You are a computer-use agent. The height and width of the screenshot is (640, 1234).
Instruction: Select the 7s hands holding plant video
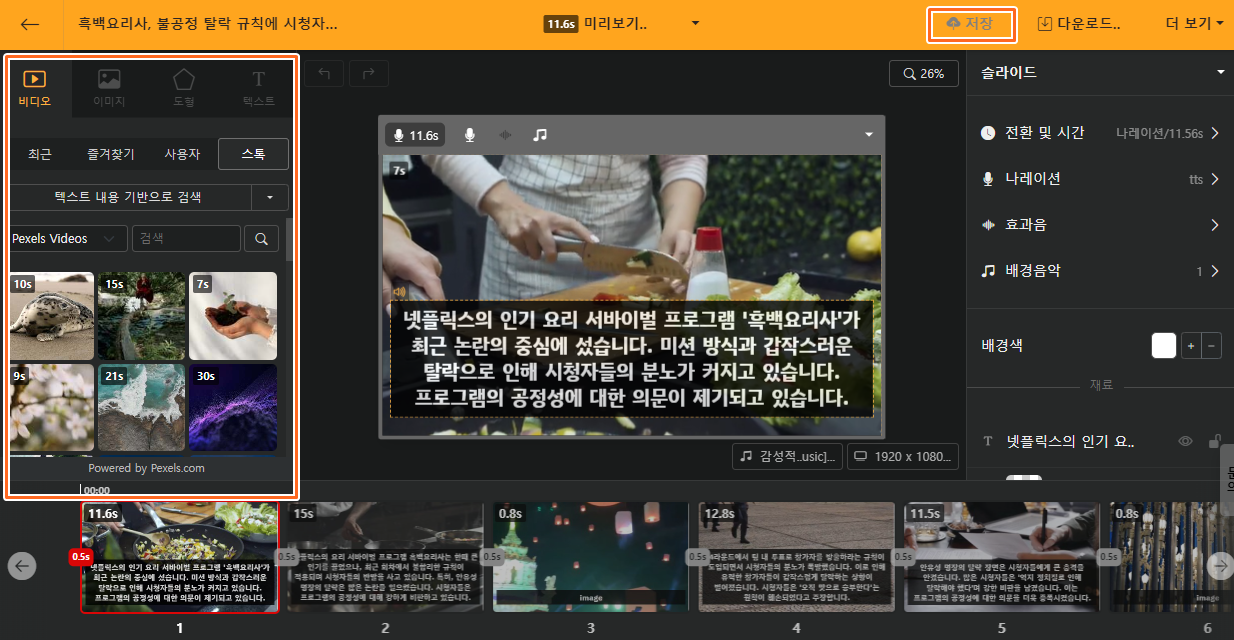233,316
